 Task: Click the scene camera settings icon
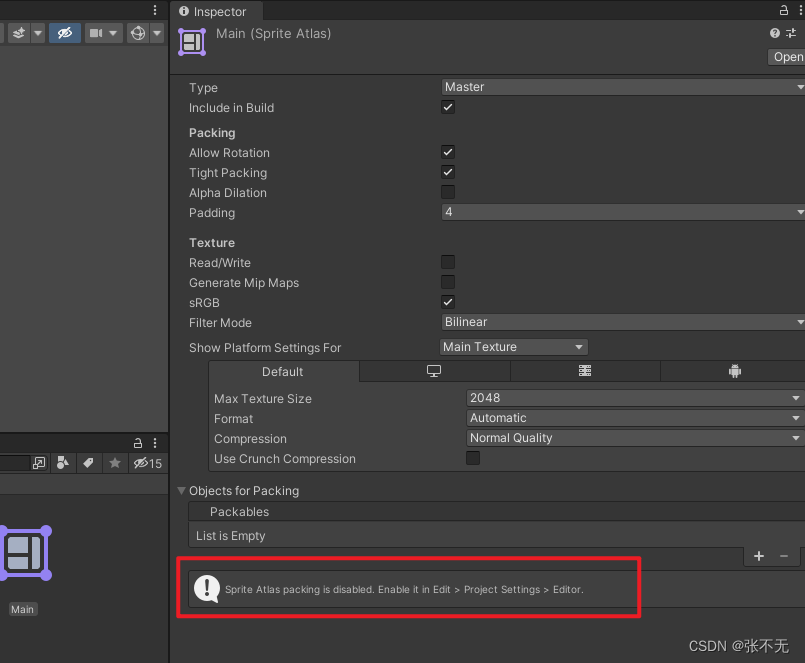(x=96, y=33)
